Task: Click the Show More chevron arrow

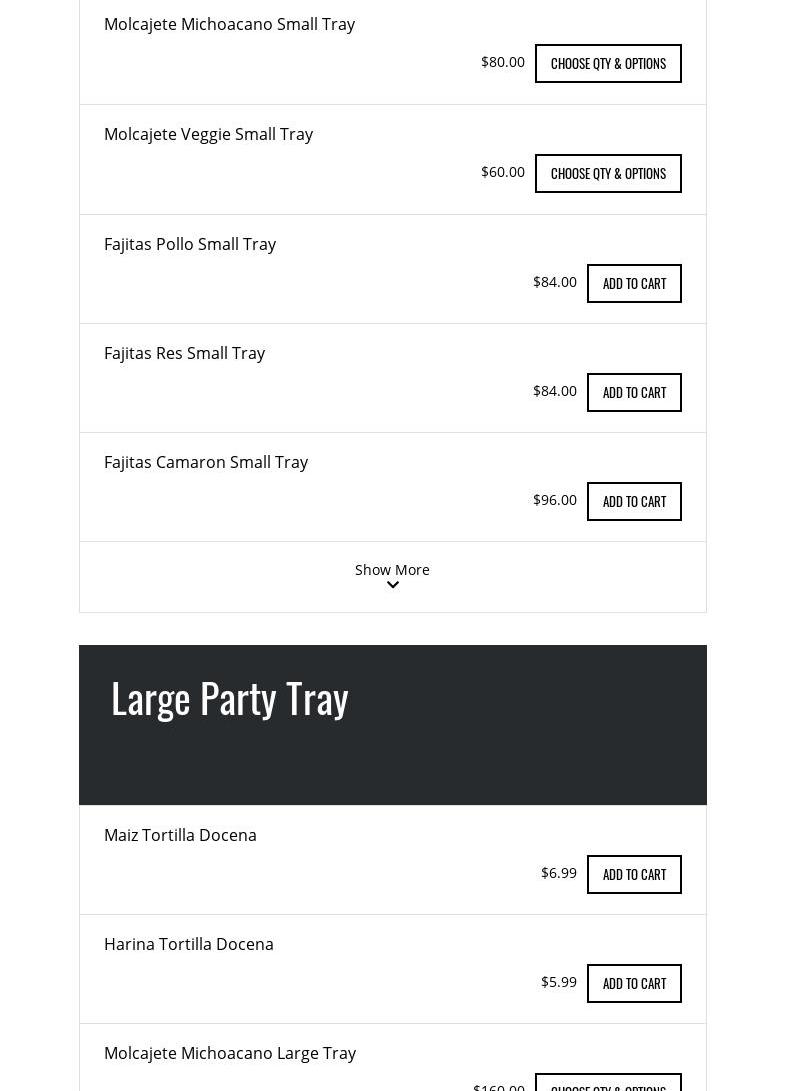Action: pos(393,586)
